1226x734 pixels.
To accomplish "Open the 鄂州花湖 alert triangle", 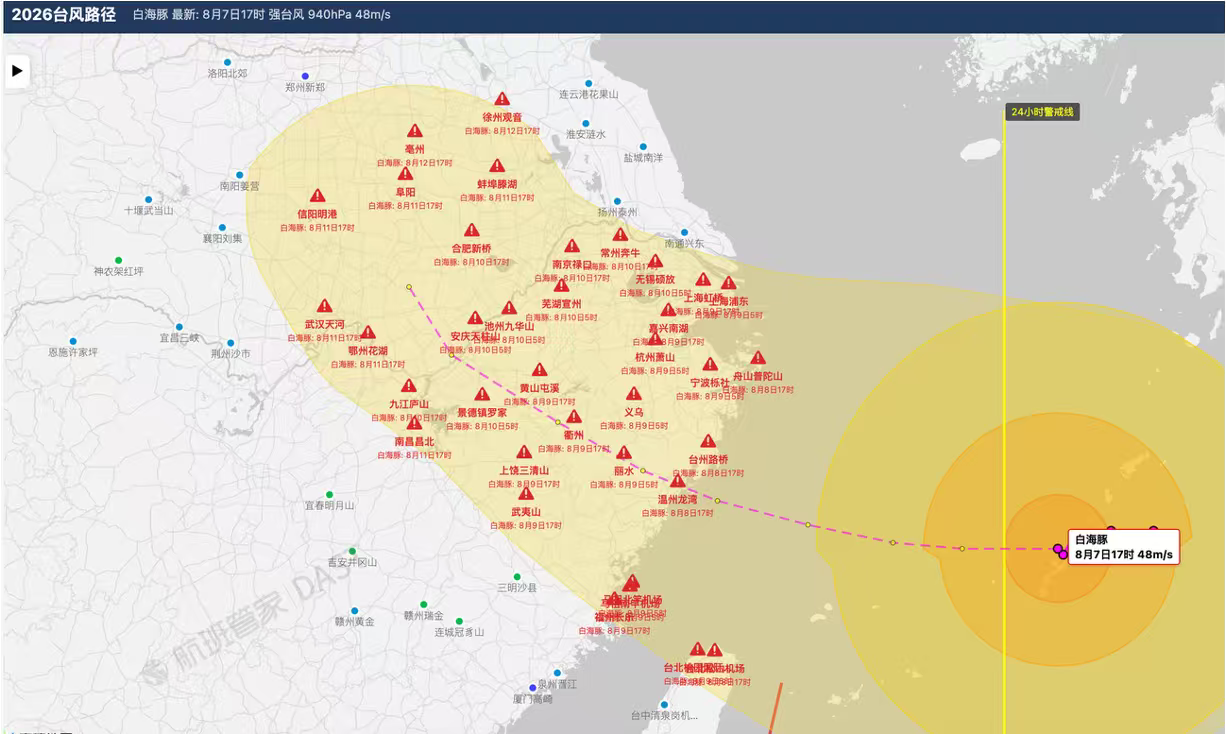I will pyautogui.click(x=368, y=333).
